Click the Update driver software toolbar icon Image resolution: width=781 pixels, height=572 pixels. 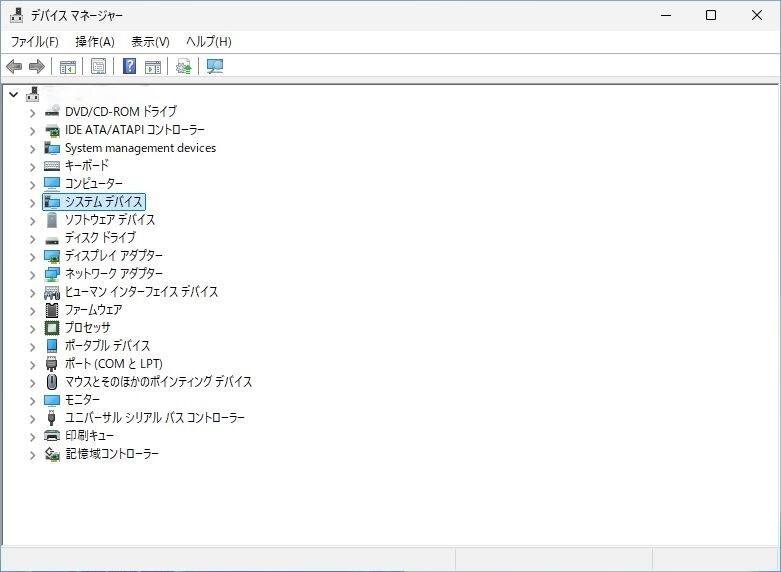[184, 66]
